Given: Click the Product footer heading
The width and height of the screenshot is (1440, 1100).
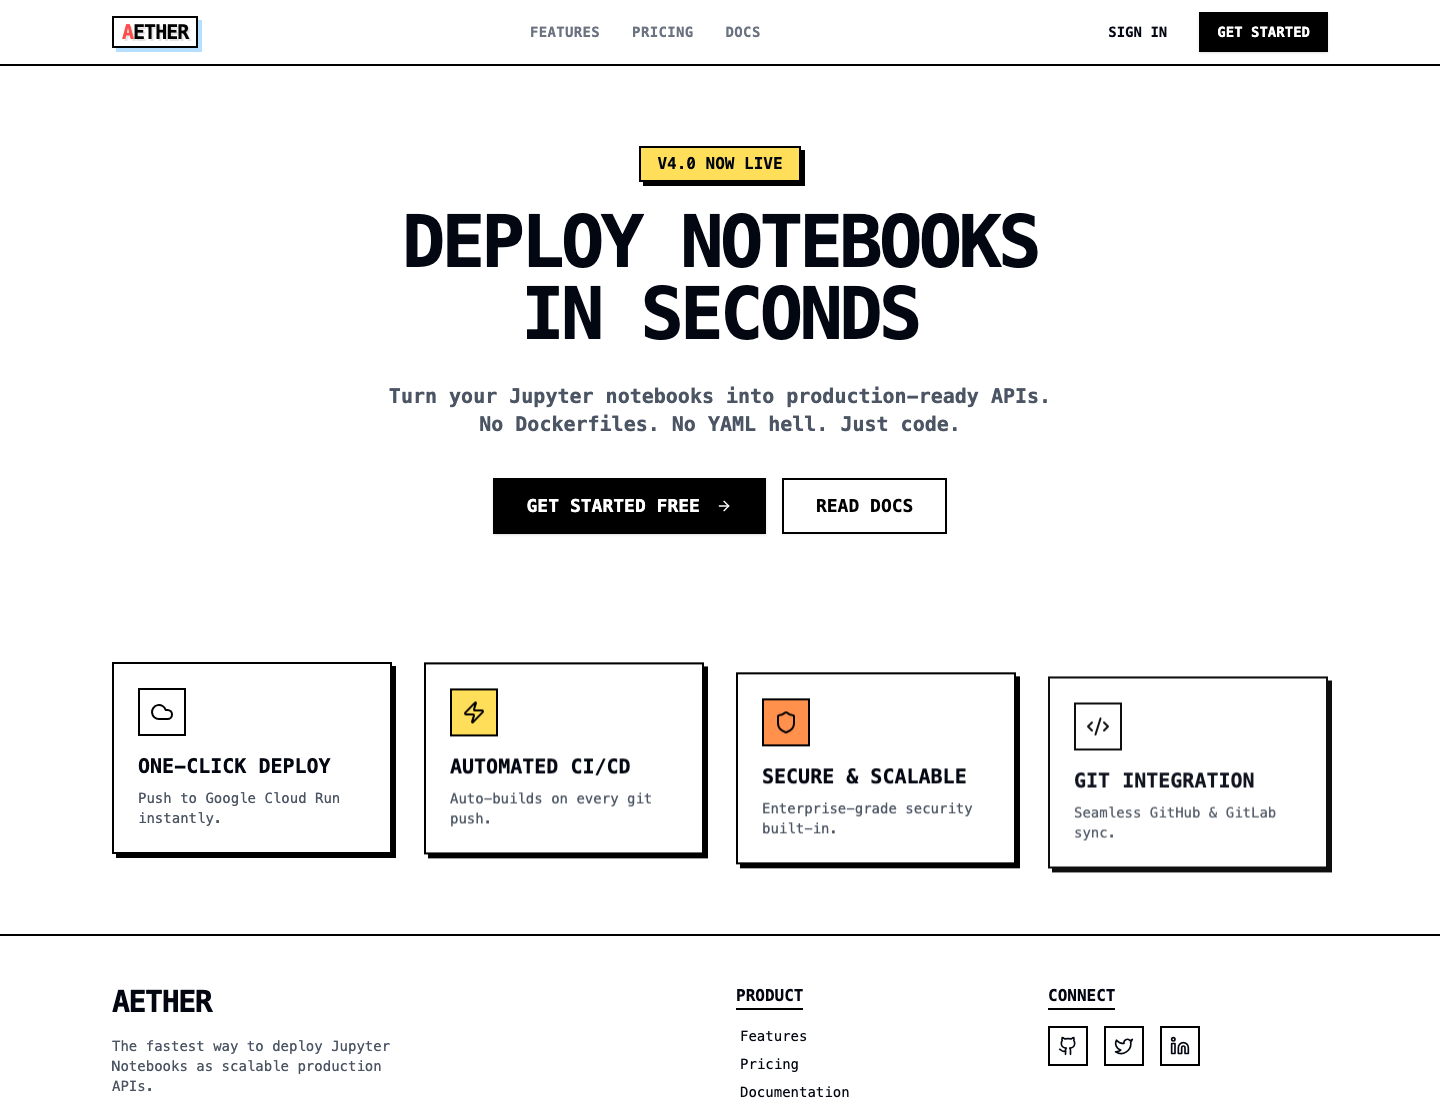Looking at the screenshot, I should 769,996.
